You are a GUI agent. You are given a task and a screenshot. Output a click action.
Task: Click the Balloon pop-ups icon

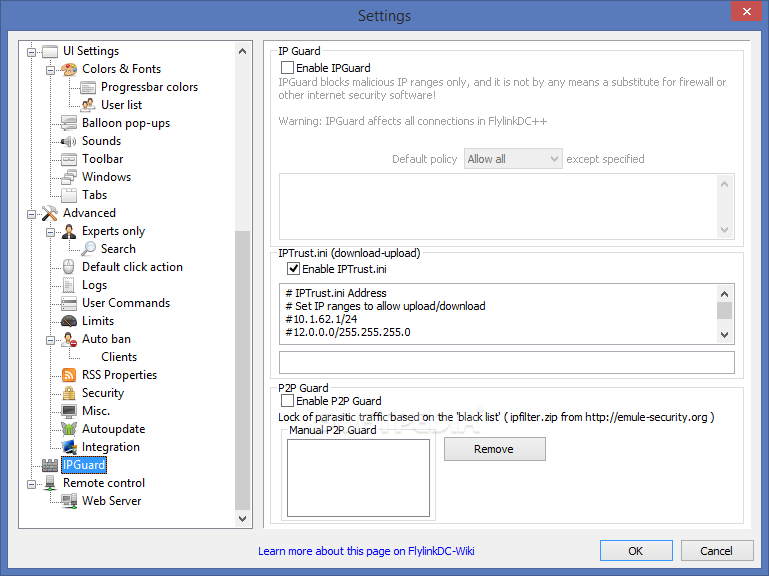pyautogui.click(x=69, y=123)
